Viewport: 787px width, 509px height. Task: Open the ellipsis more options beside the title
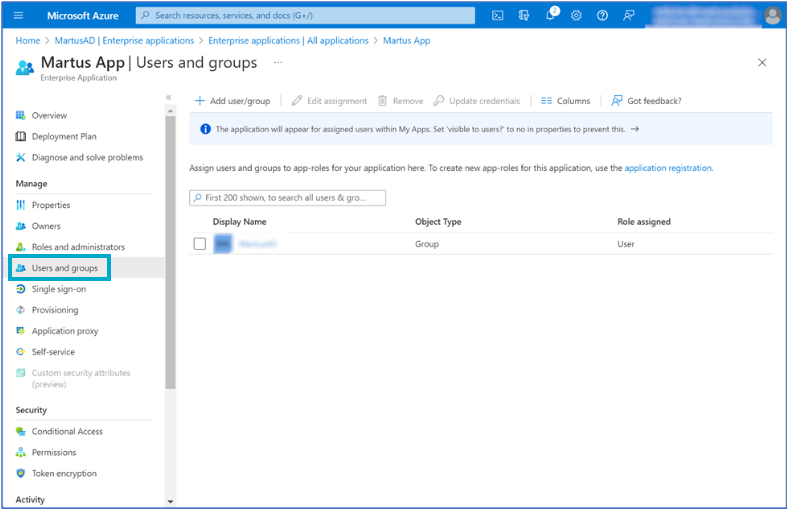click(278, 62)
